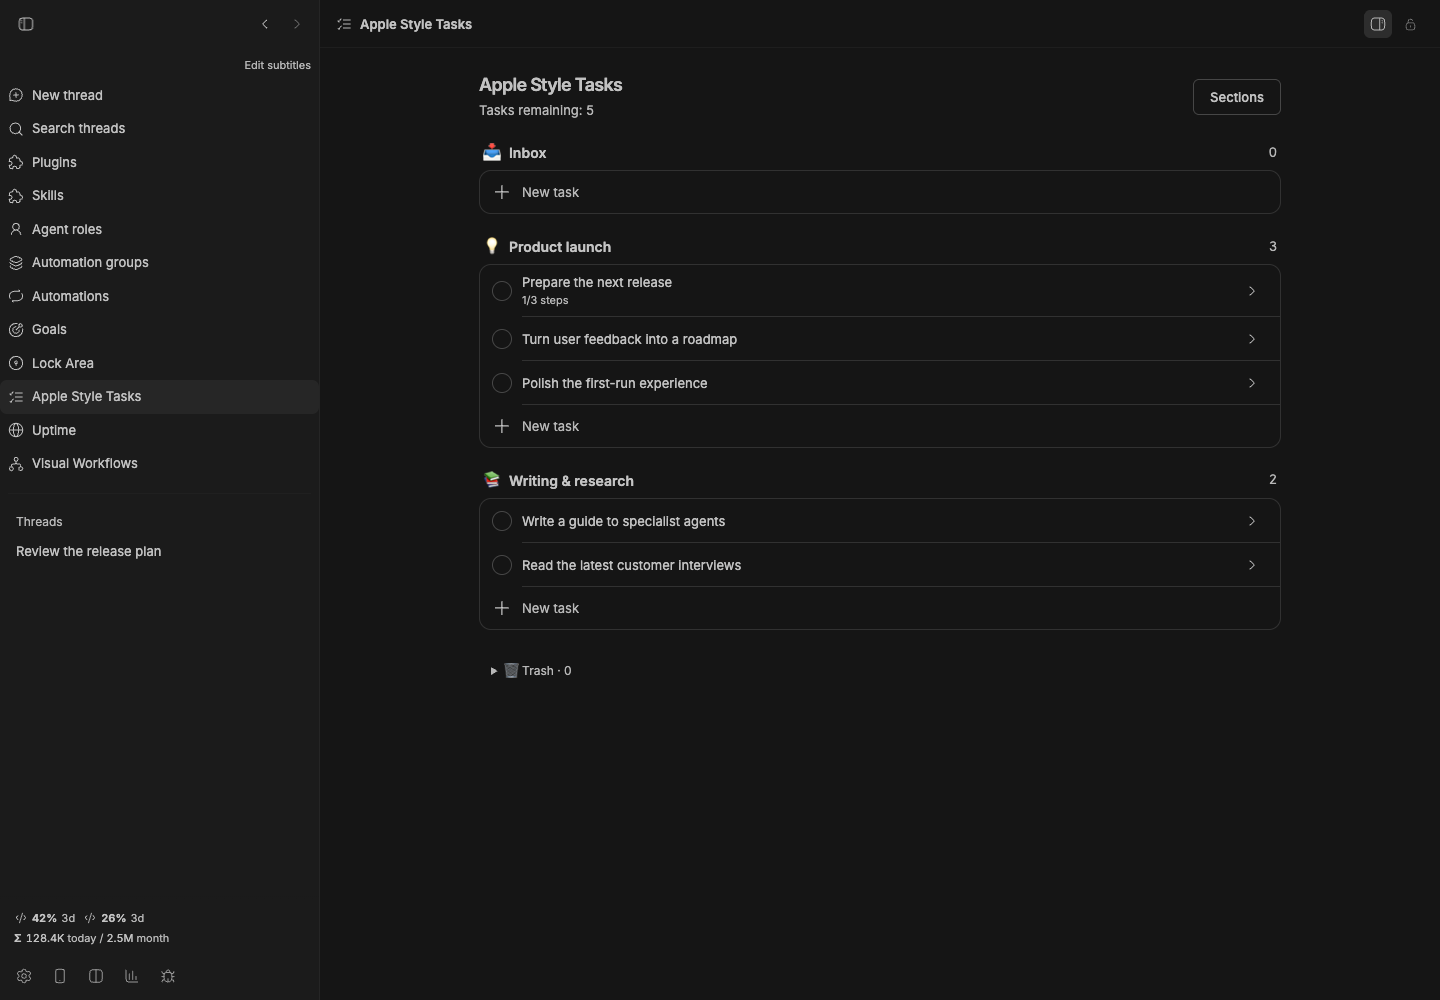1440x1000 pixels.
Task: Click the trash can icon
Action: (511, 671)
